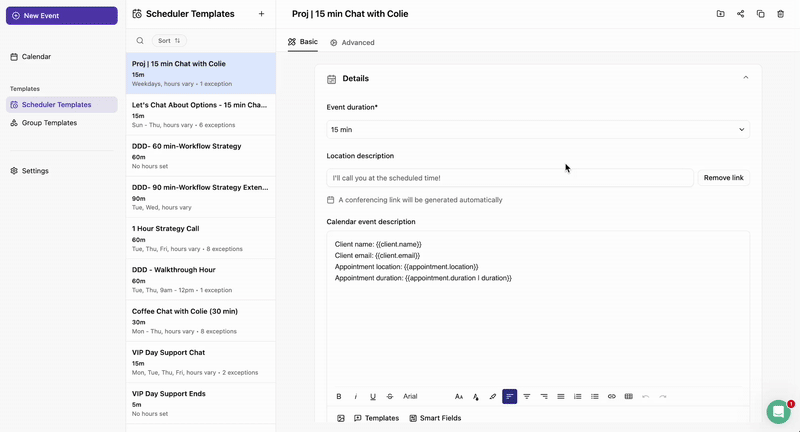Toggle underline formatting in the editor
800x432 pixels.
[x=373, y=397]
